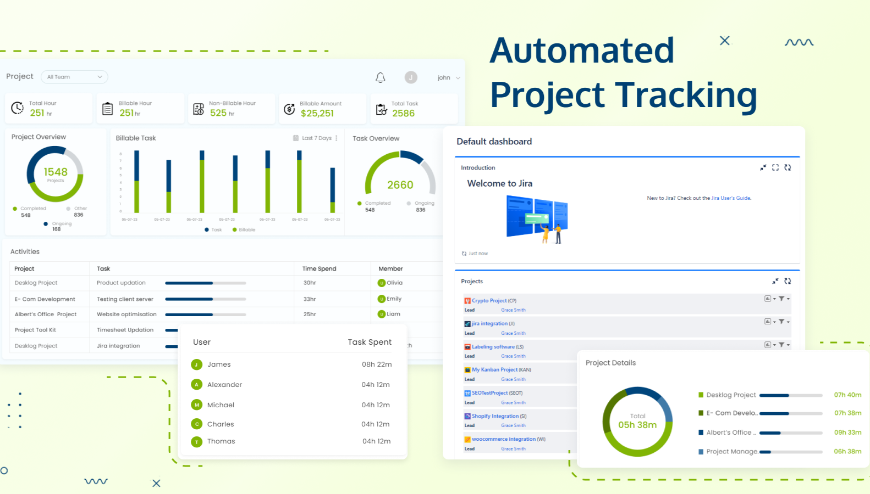The width and height of the screenshot is (870, 494).
Task: Open the All Team dropdown
Action: [x=74, y=77]
